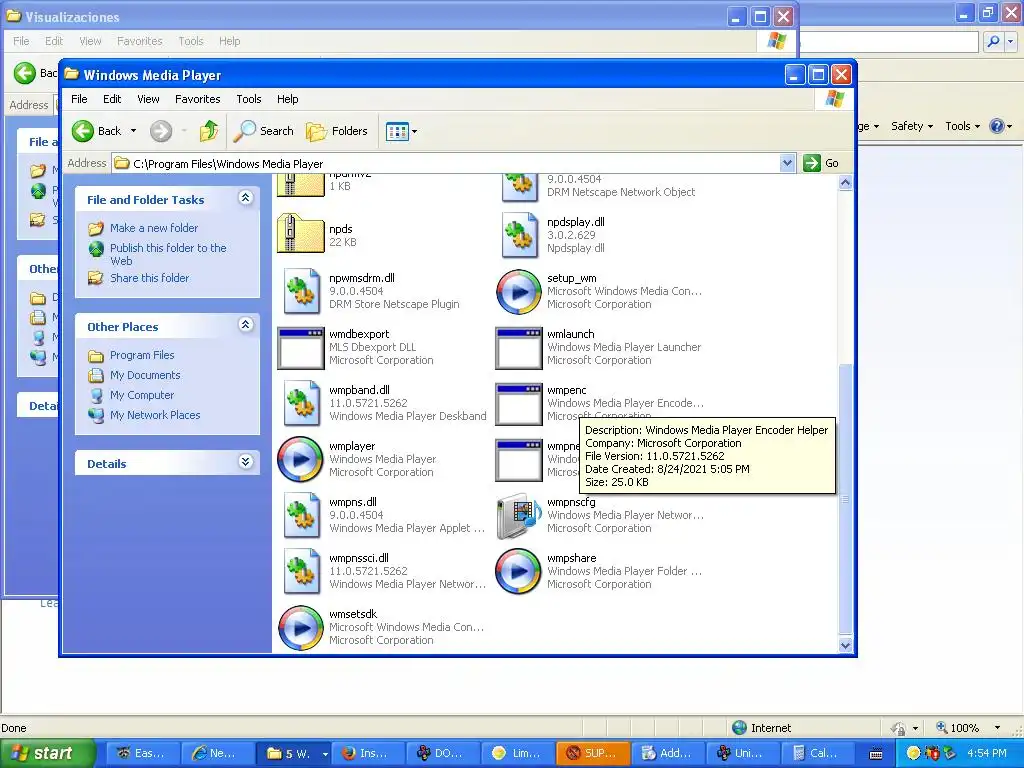
Task: Open the Tools menu in the Internet Explorer window
Action: [x=962, y=126]
